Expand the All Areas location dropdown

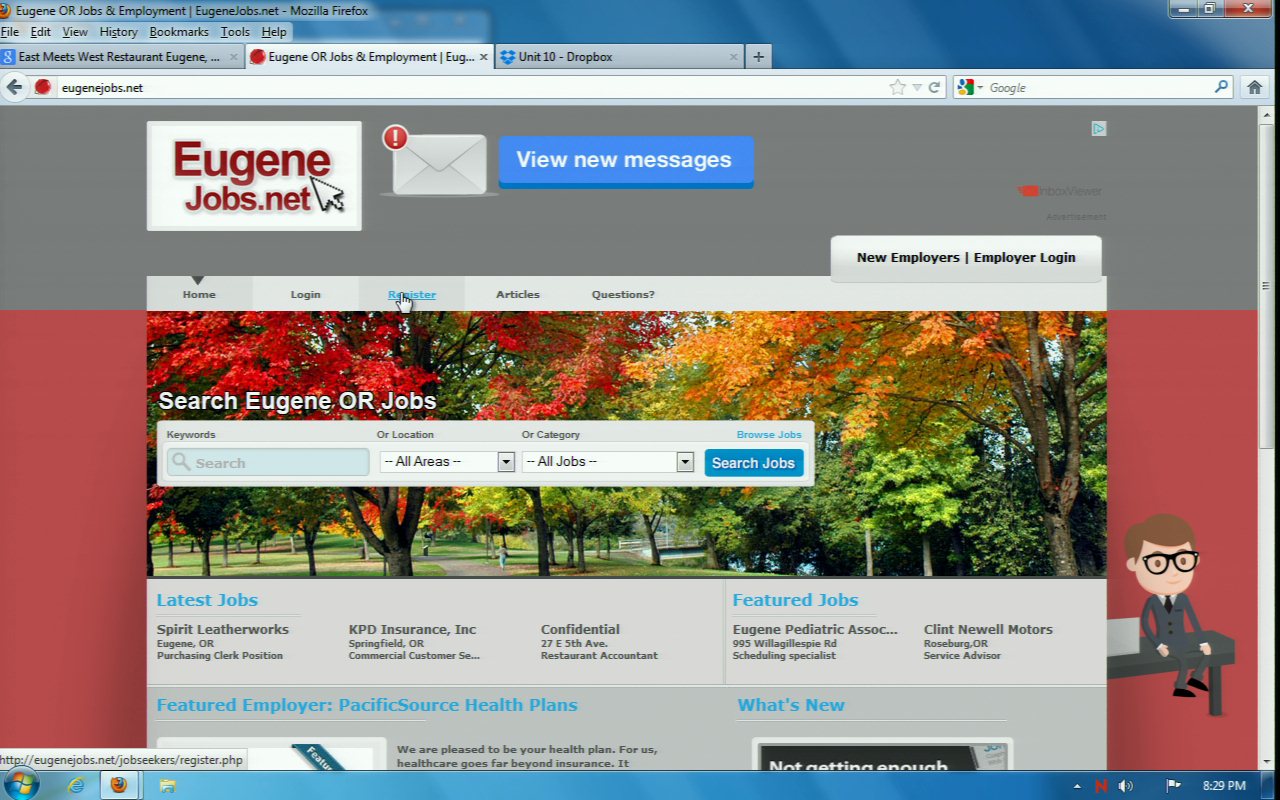click(x=505, y=462)
